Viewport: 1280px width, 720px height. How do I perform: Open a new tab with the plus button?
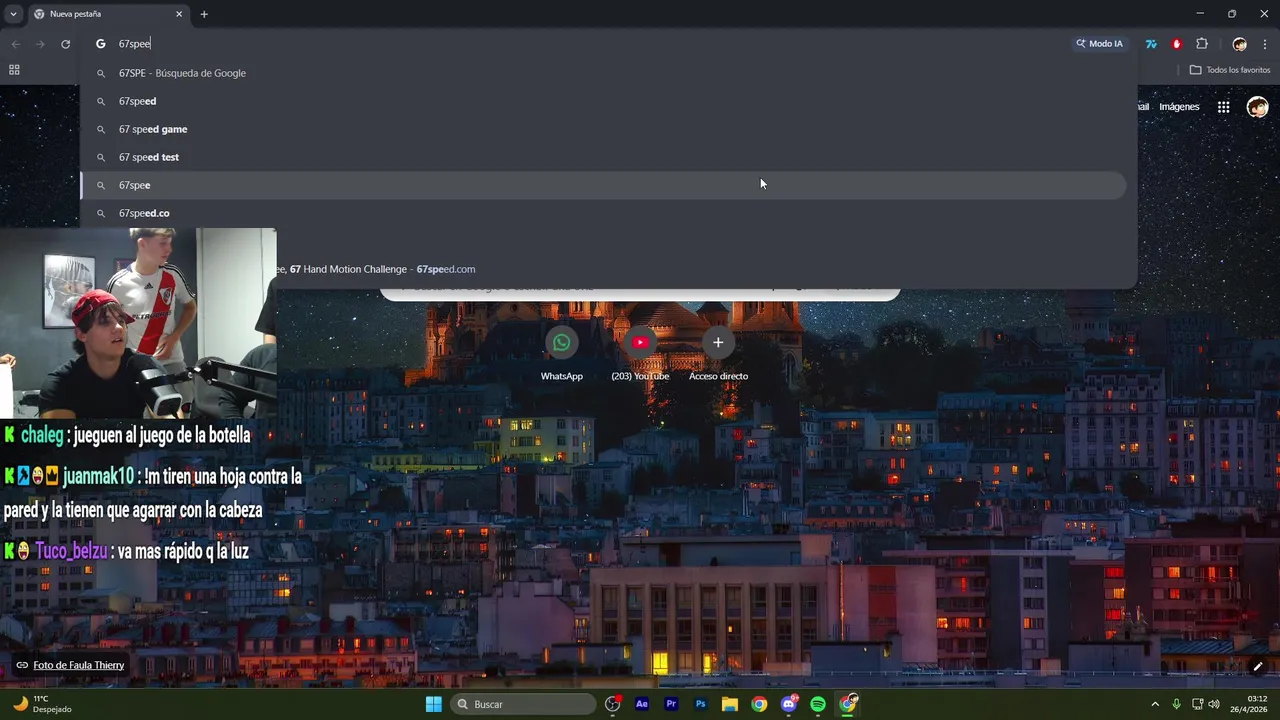pos(204,14)
